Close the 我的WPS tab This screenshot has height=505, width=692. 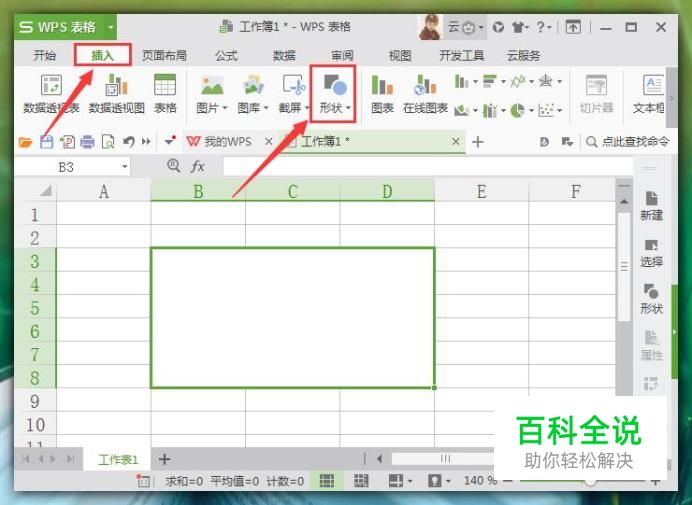[x=268, y=142]
